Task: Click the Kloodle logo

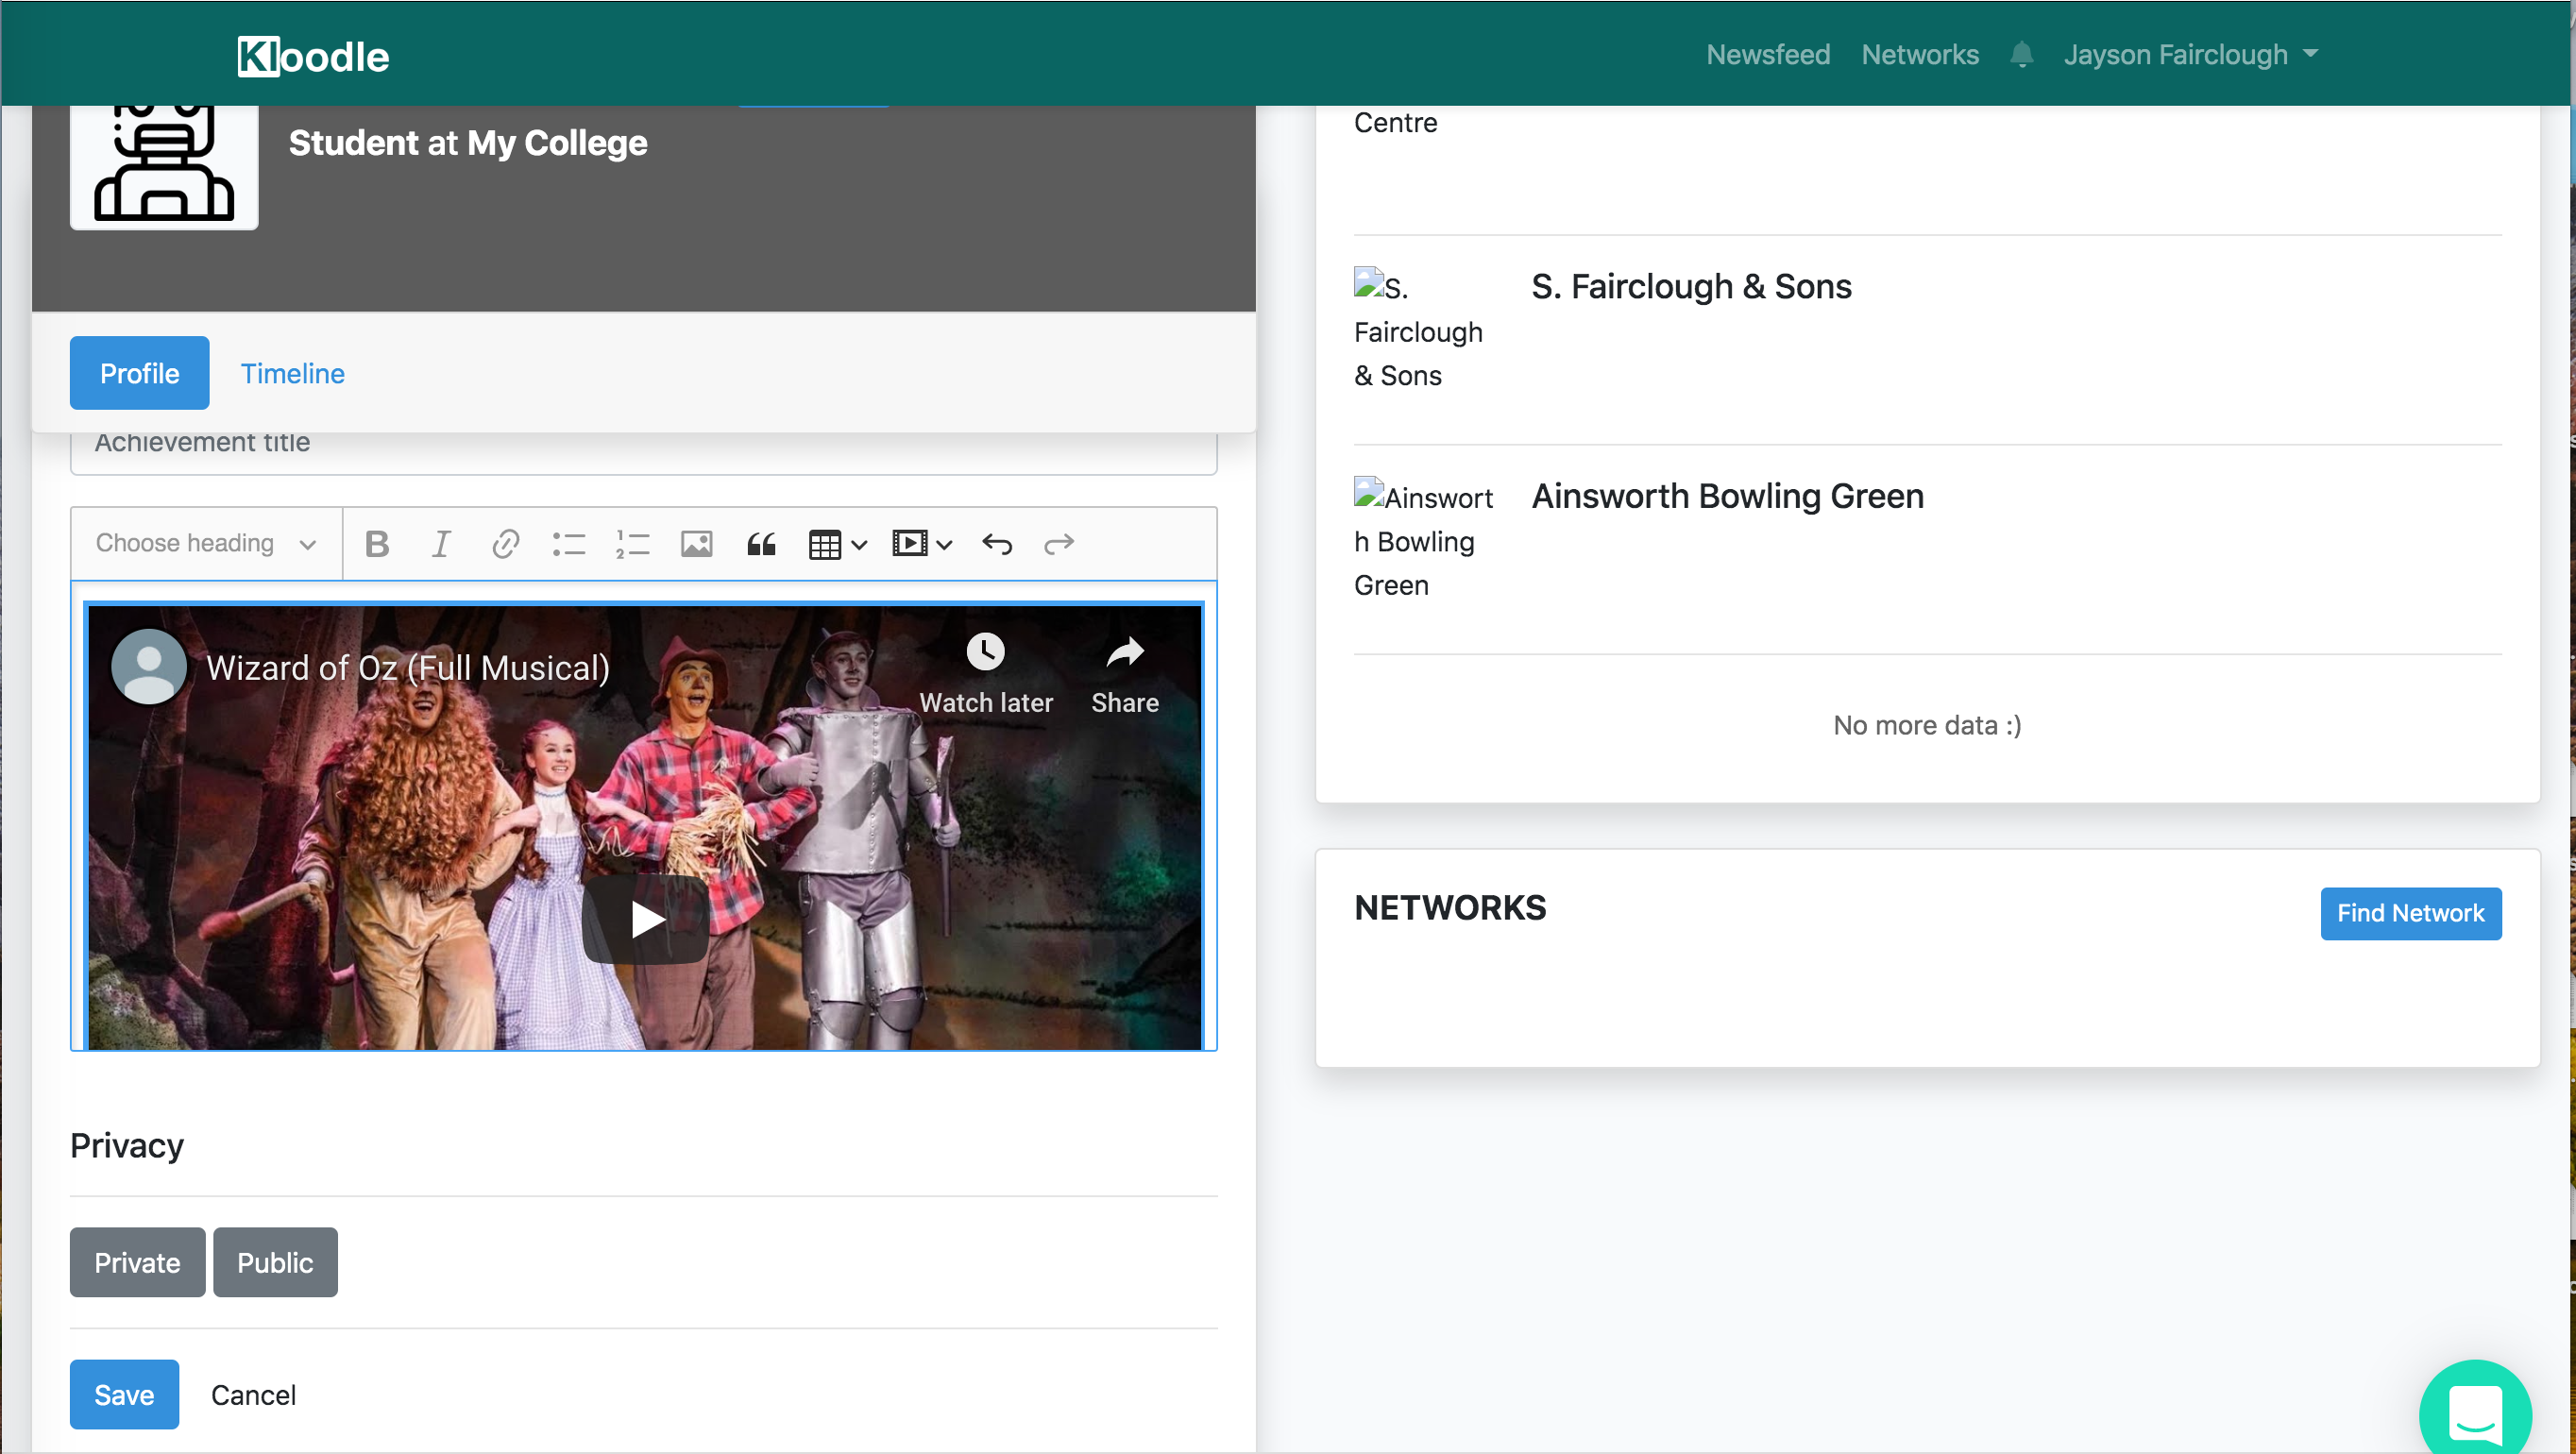Action: [313, 56]
